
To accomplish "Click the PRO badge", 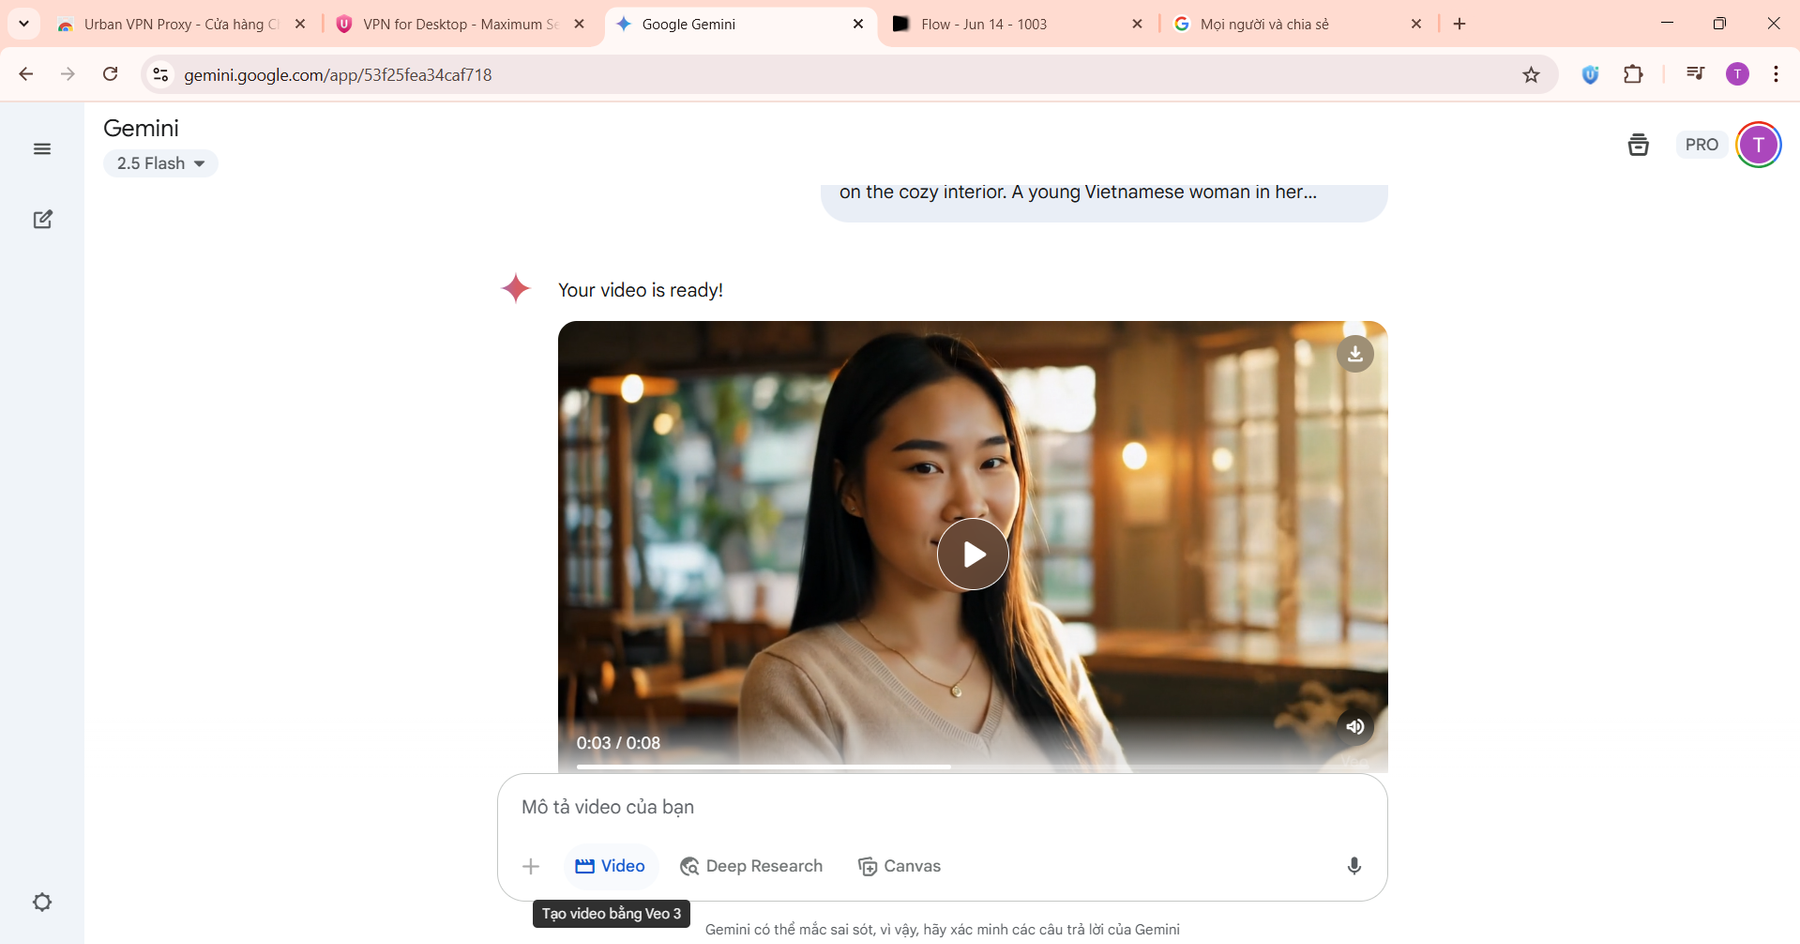I will coord(1701,145).
